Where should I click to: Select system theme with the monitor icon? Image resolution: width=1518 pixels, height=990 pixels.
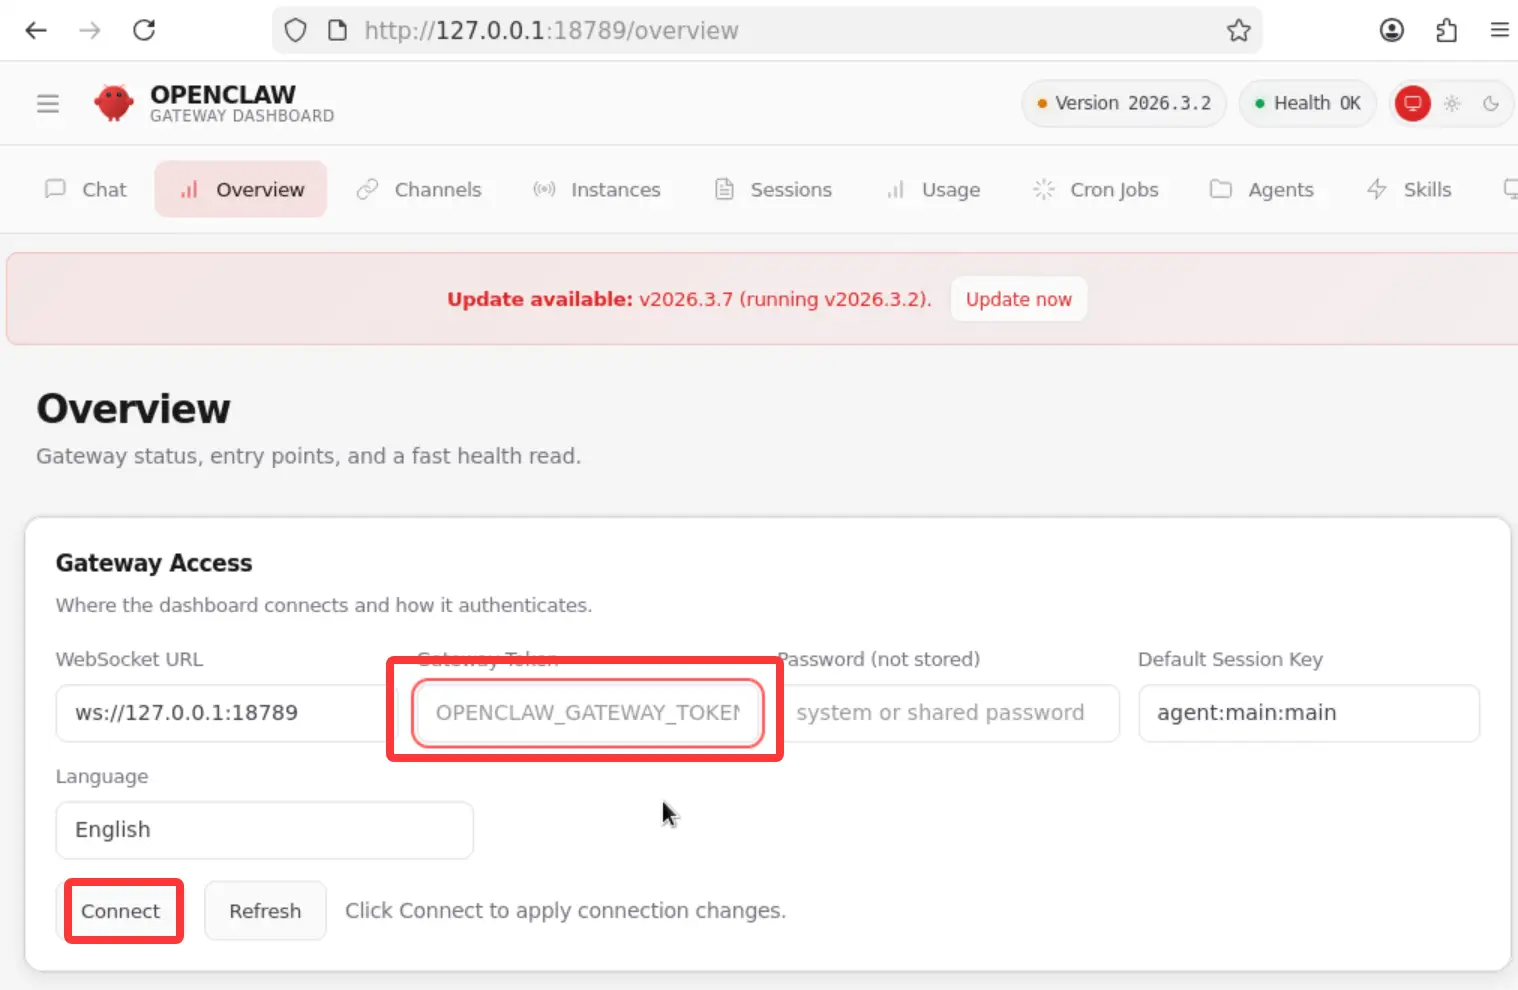point(1412,103)
